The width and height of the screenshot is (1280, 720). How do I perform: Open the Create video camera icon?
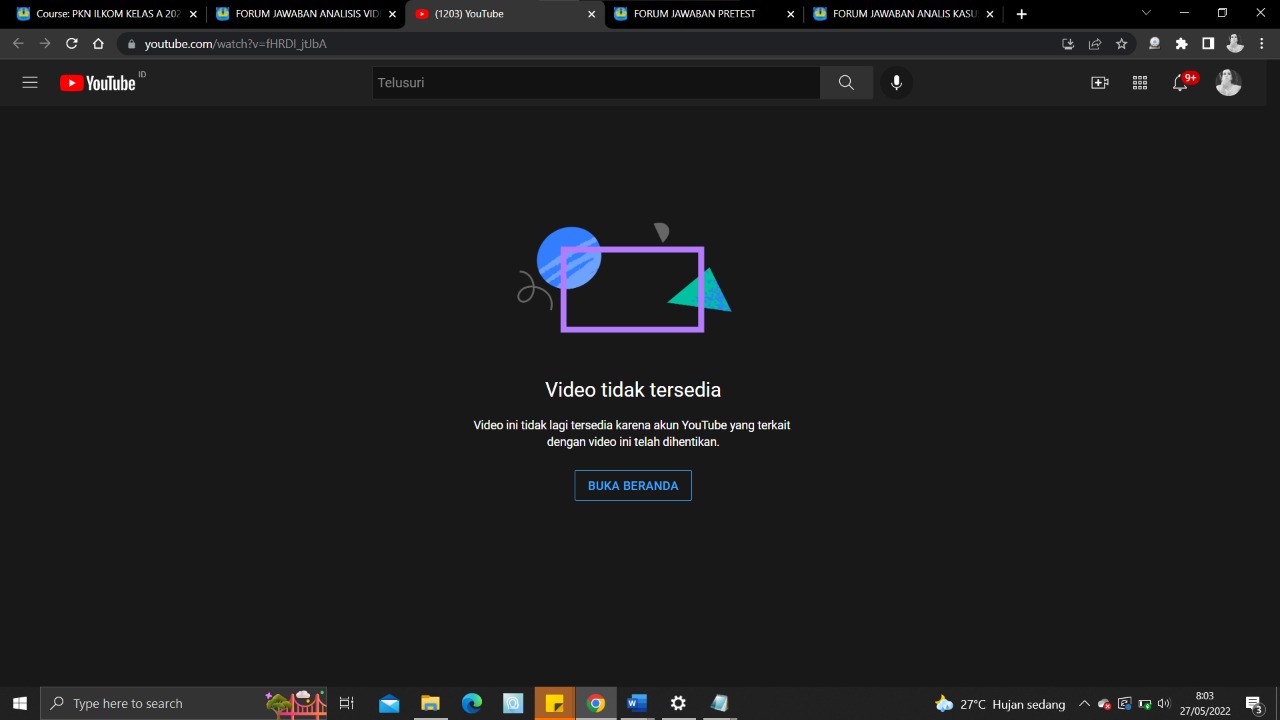click(1099, 83)
